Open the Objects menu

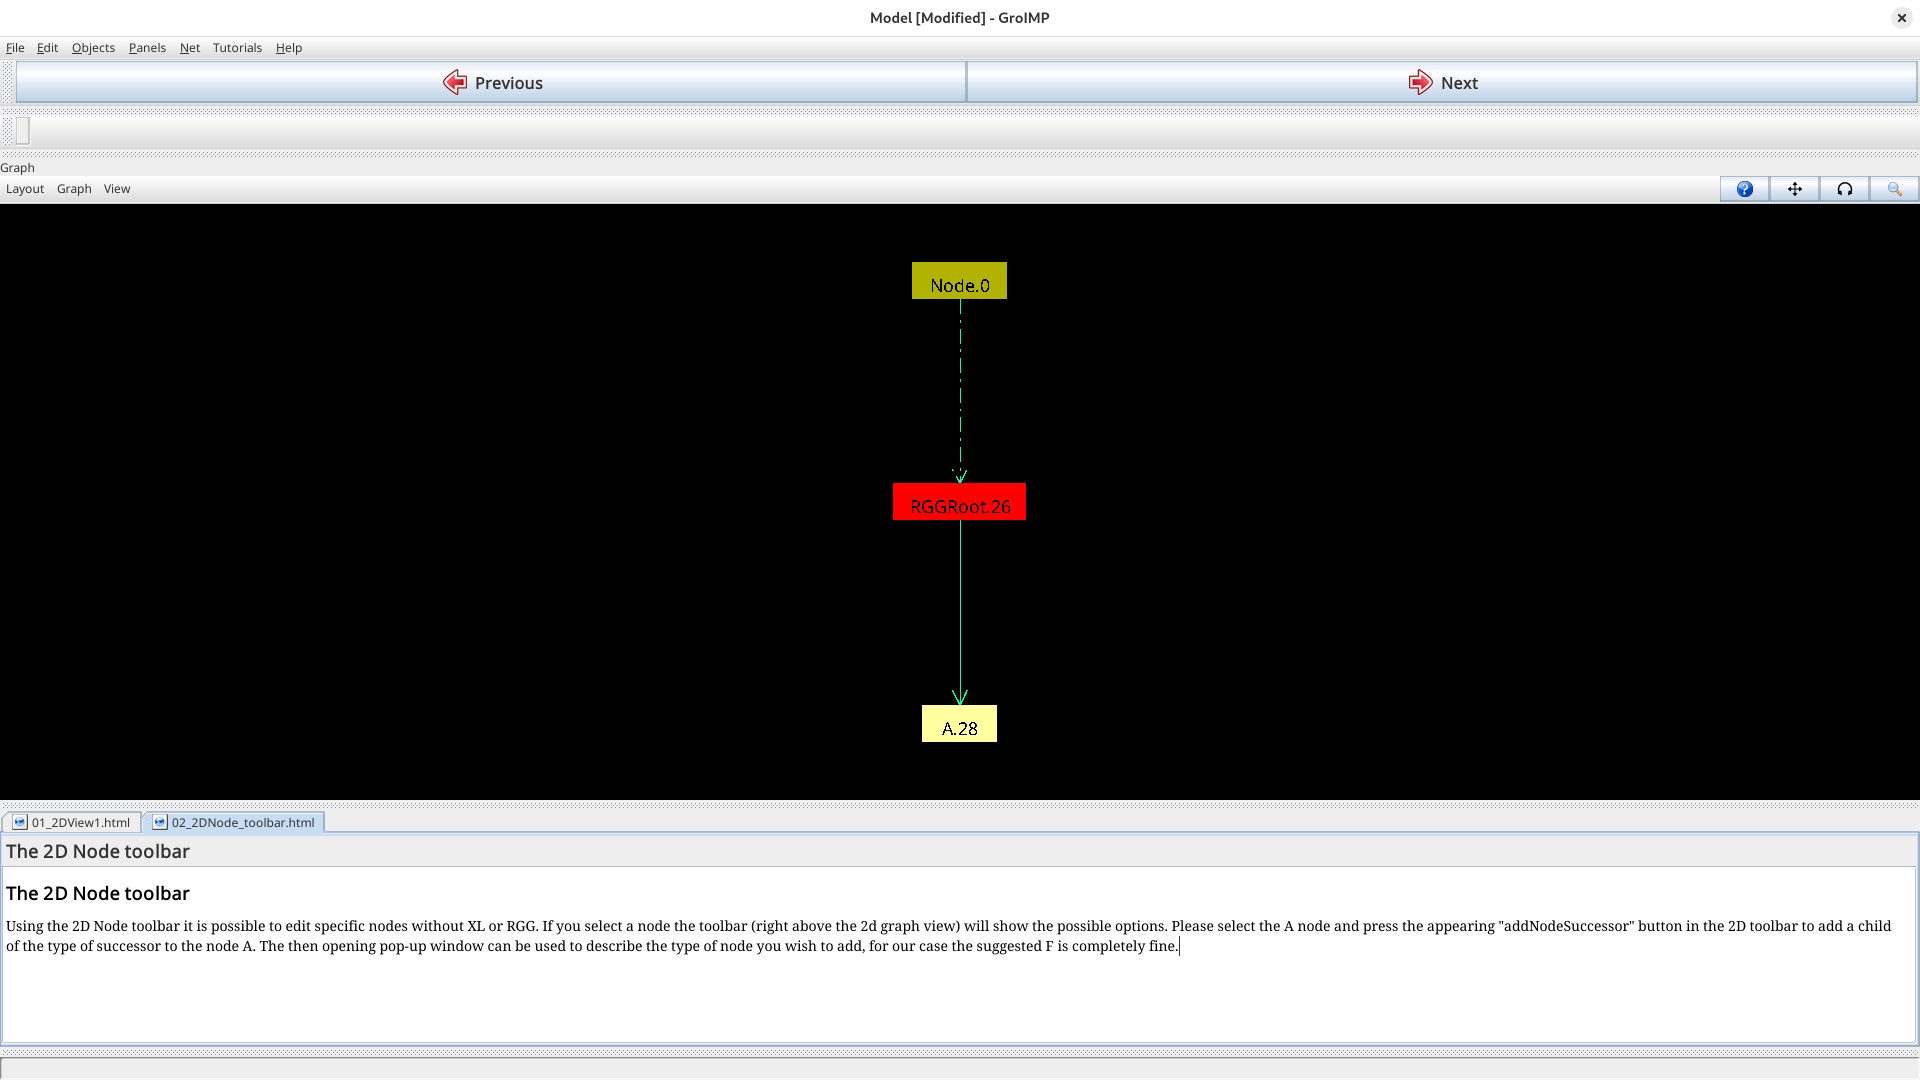tap(93, 48)
